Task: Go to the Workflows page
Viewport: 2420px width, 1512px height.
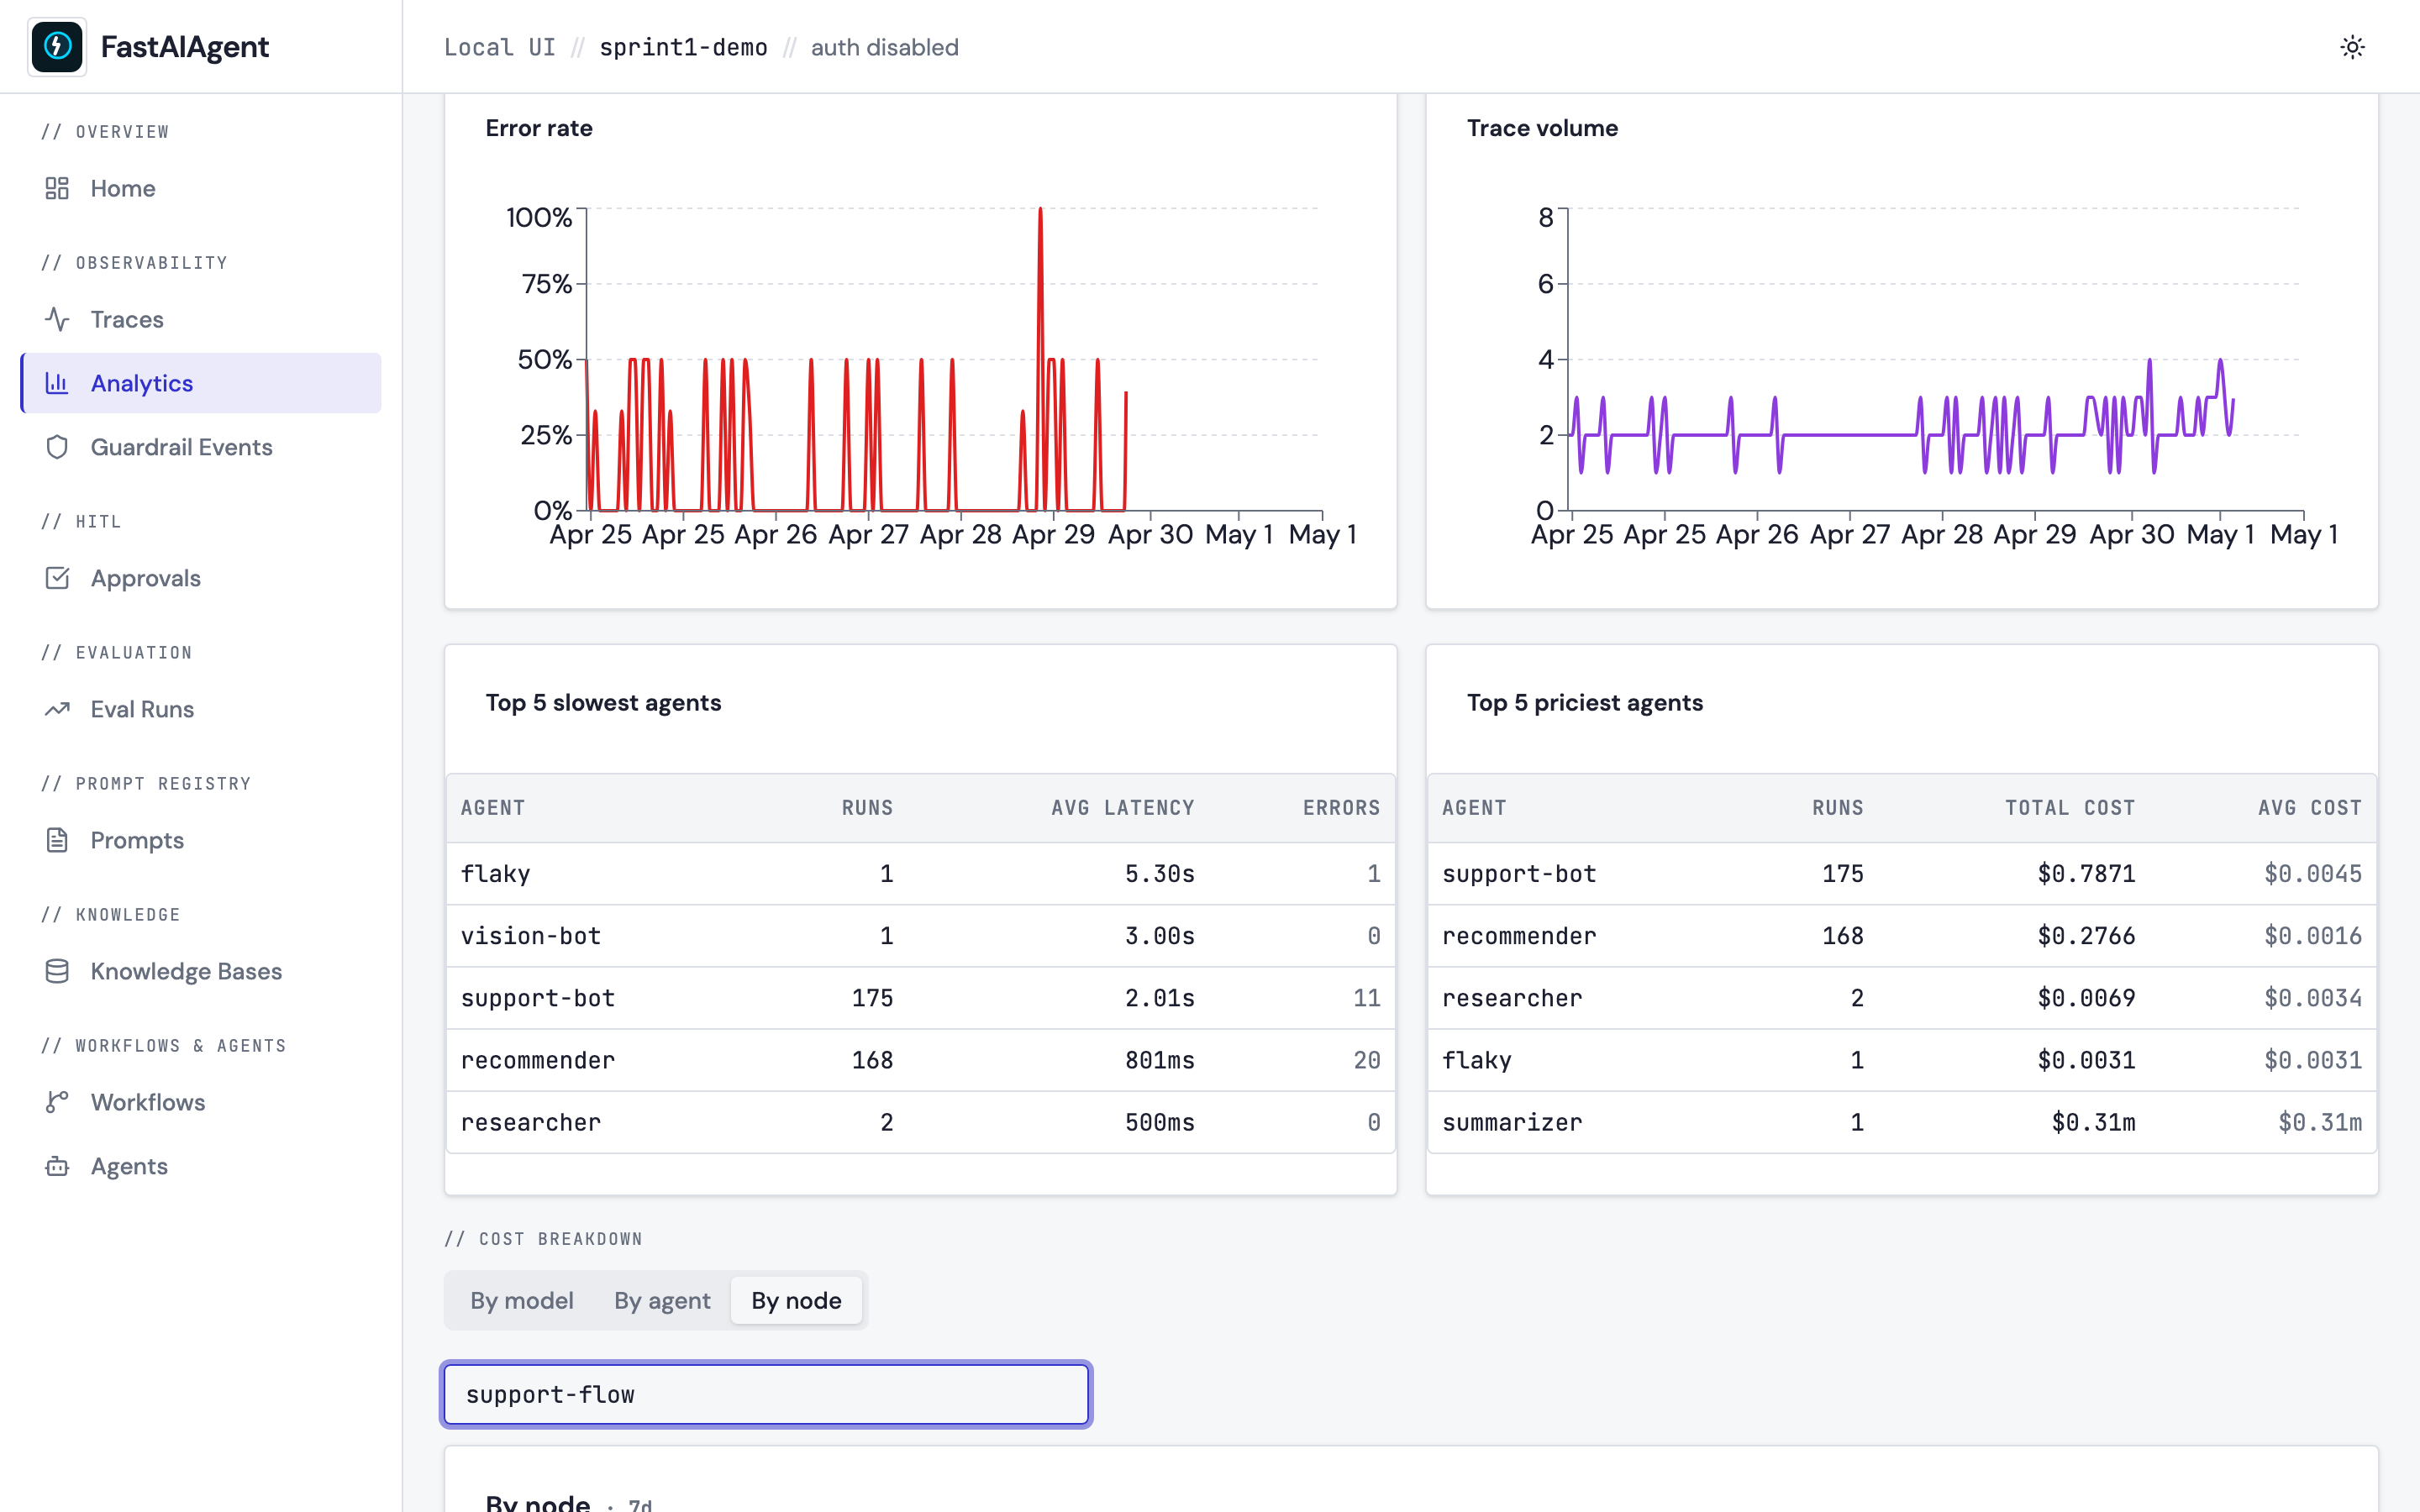Action: pos(201,1102)
